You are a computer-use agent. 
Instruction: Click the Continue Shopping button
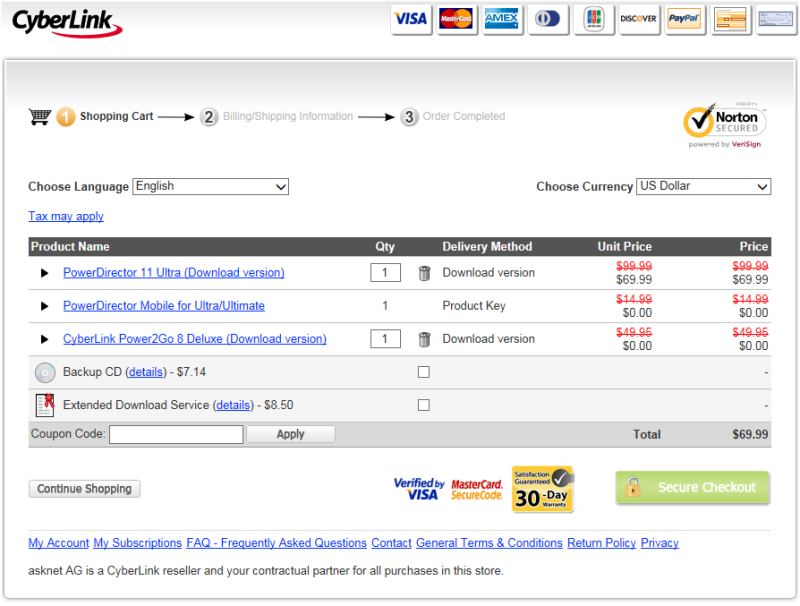(84, 489)
